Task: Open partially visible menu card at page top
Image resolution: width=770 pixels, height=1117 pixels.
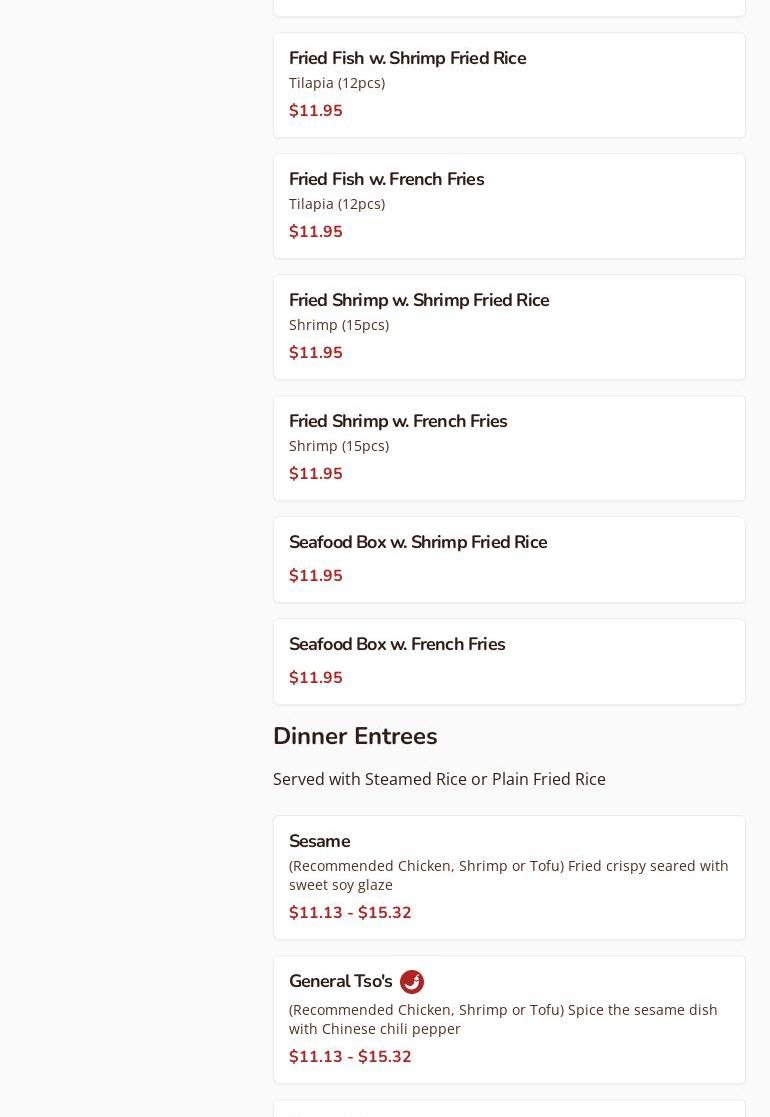Action: tap(509, 7)
